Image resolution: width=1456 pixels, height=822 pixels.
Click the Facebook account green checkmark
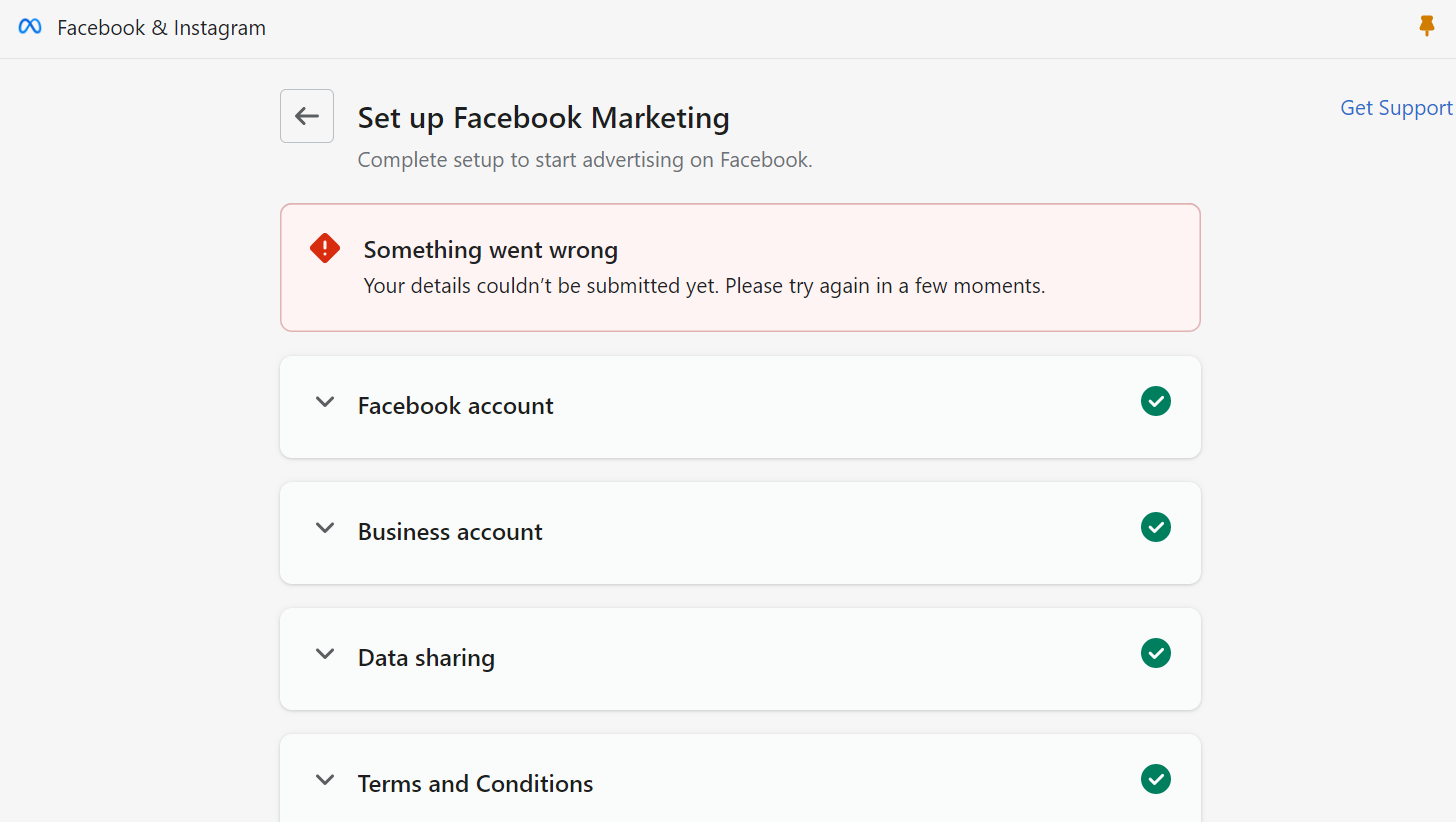(x=1156, y=401)
